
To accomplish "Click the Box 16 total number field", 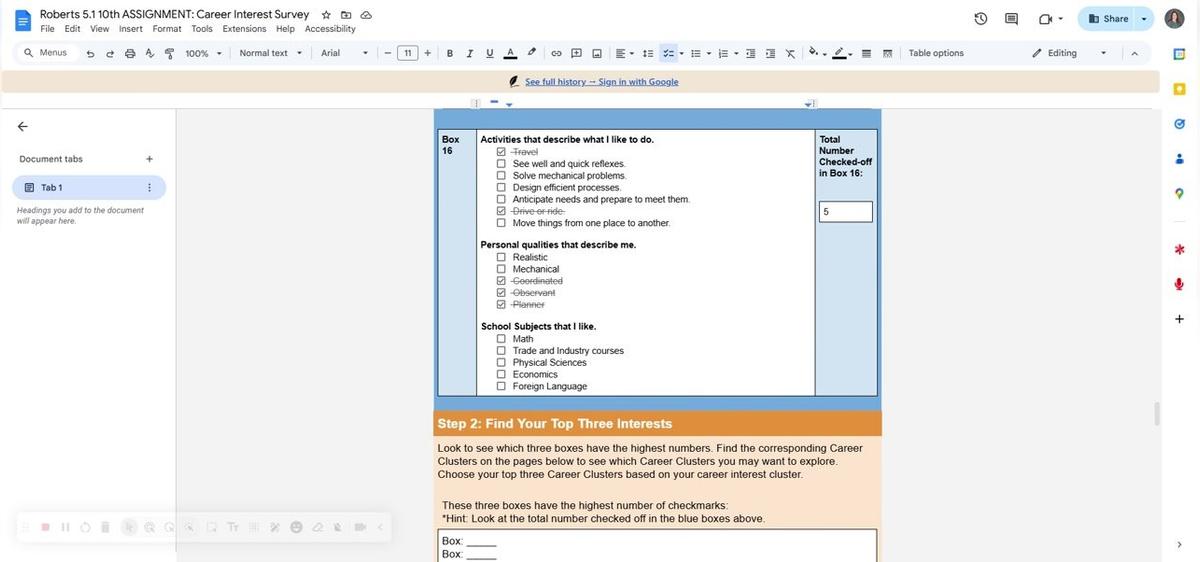I will click(845, 212).
